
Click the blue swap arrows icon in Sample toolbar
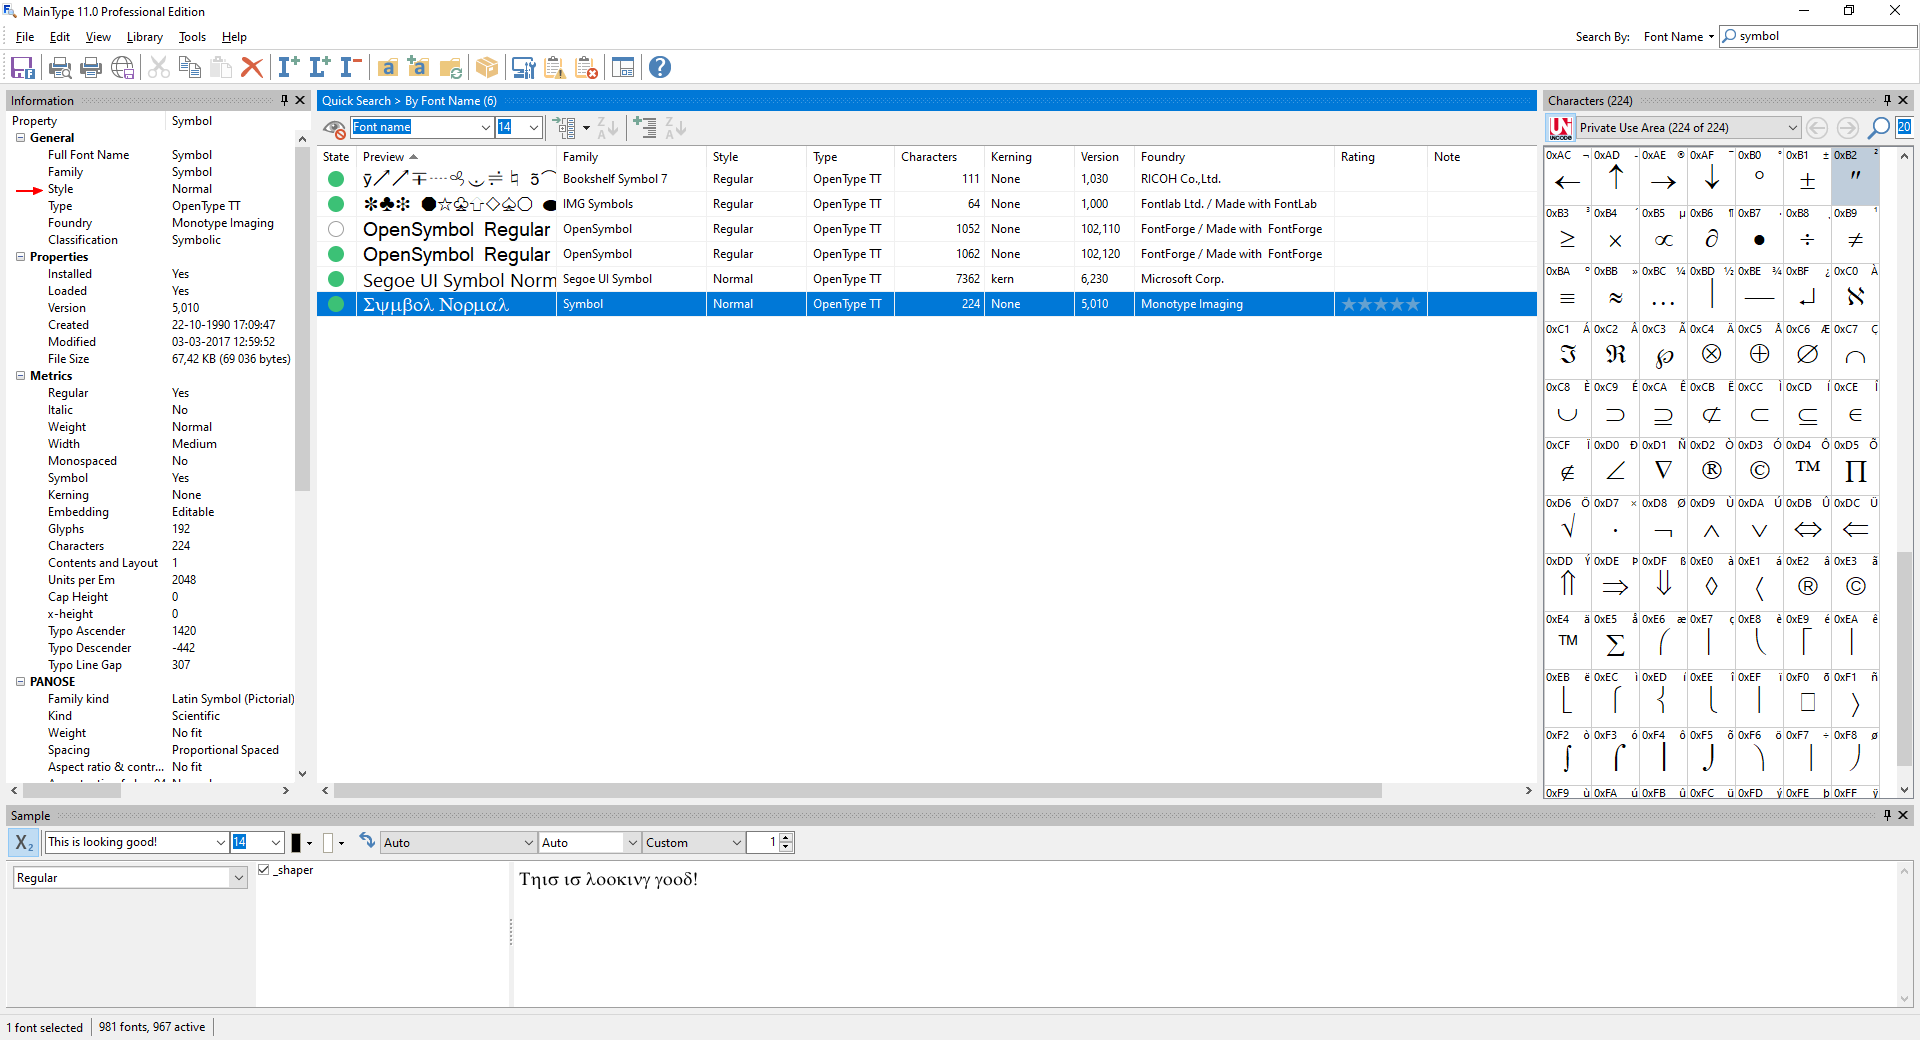point(367,842)
